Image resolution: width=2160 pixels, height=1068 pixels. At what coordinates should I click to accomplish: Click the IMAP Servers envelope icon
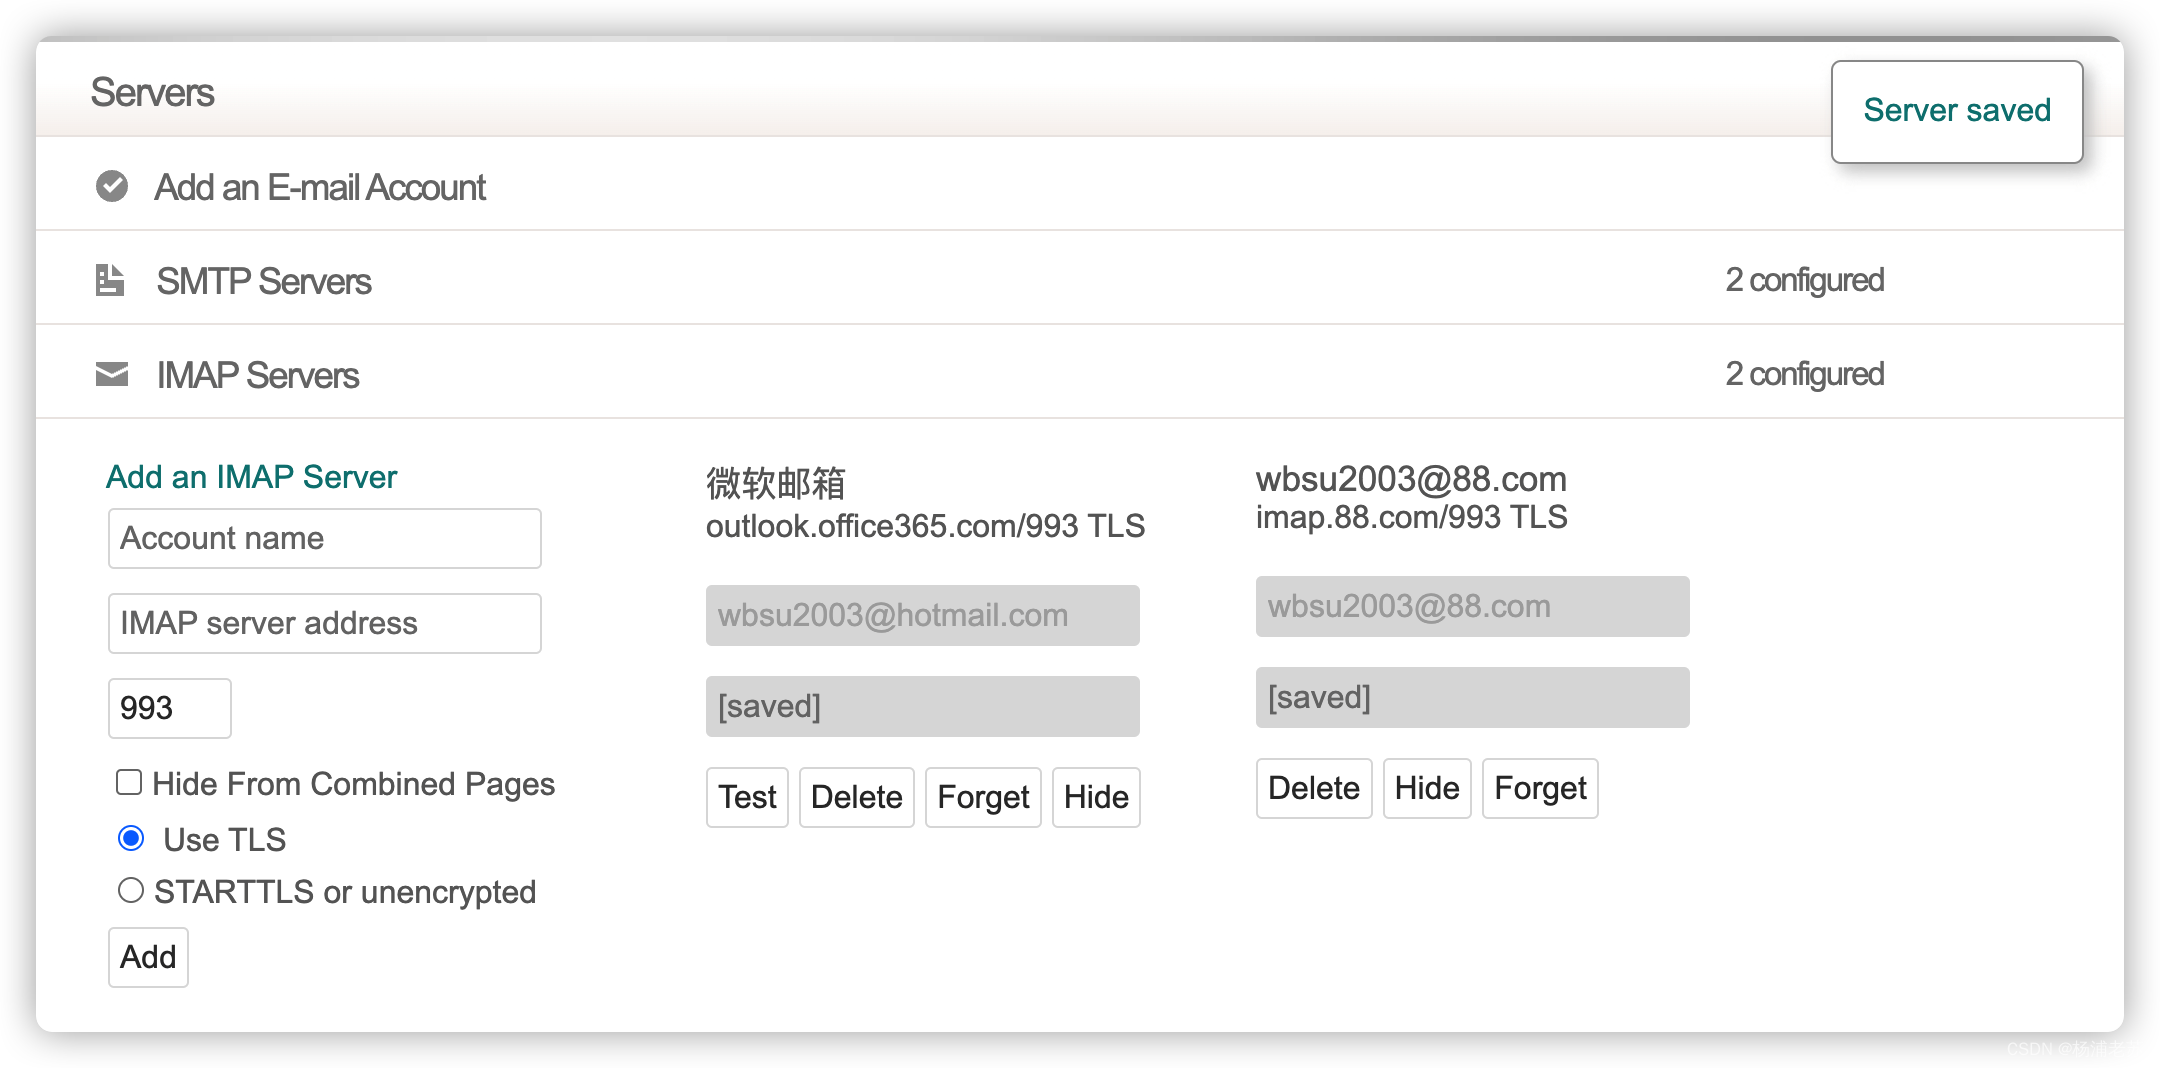pos(112,374)
